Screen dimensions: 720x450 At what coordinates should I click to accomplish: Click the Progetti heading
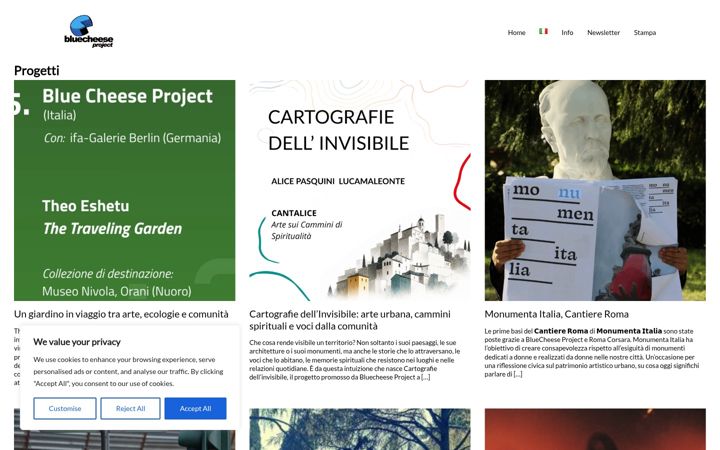[x=37, y=70]
